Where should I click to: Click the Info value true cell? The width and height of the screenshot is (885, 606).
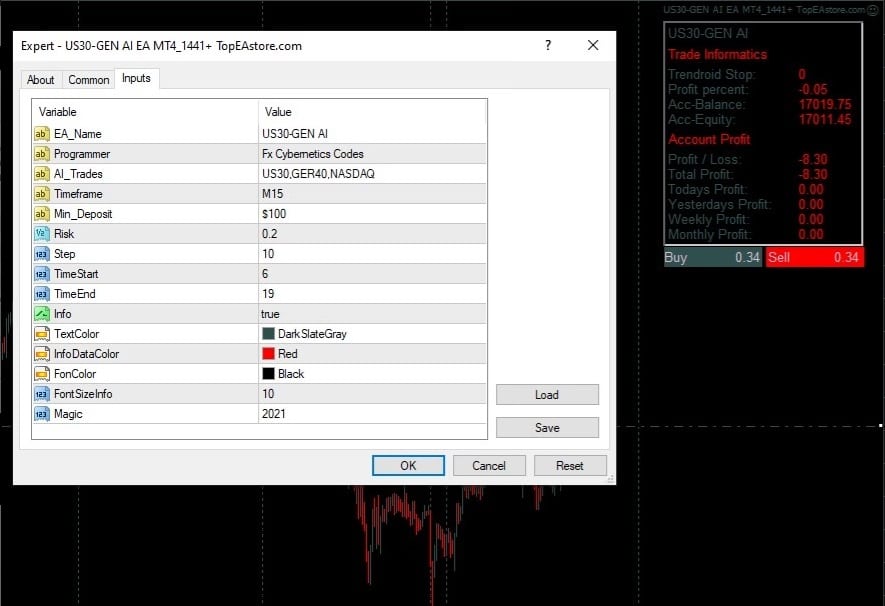pos(373,314)
